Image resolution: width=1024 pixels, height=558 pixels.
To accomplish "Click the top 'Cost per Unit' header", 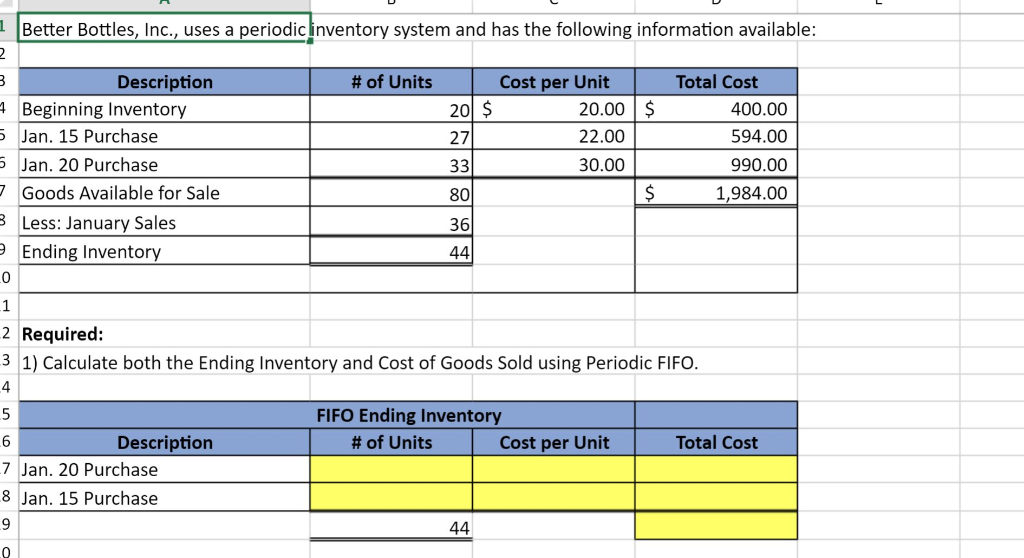I will click(x=554, y=82).
